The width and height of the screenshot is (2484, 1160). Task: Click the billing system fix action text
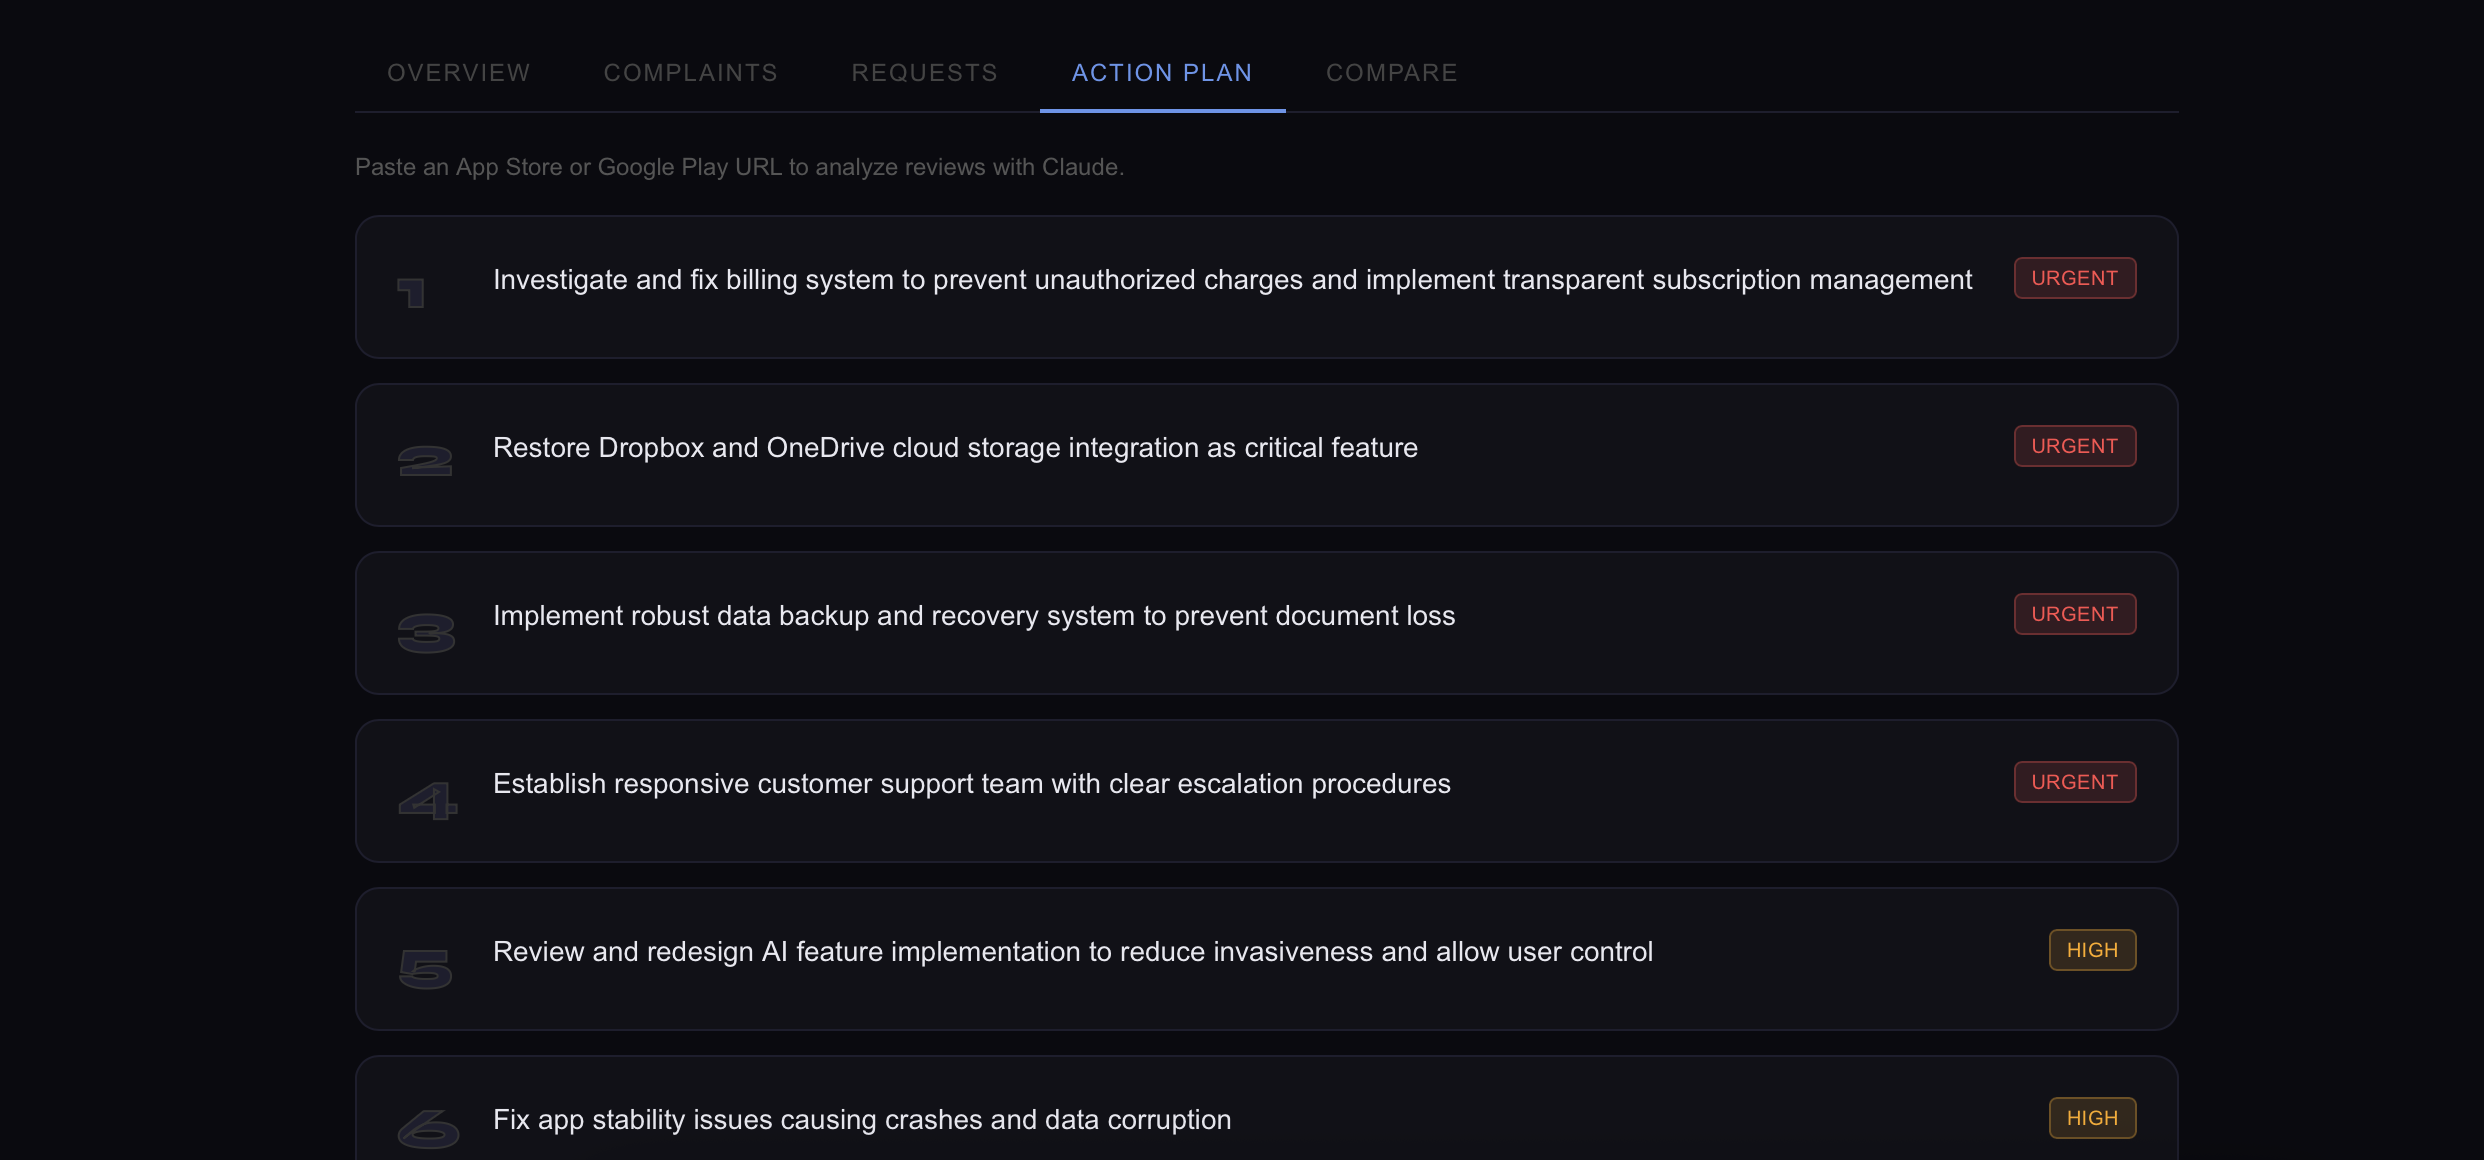[1232, 279]
